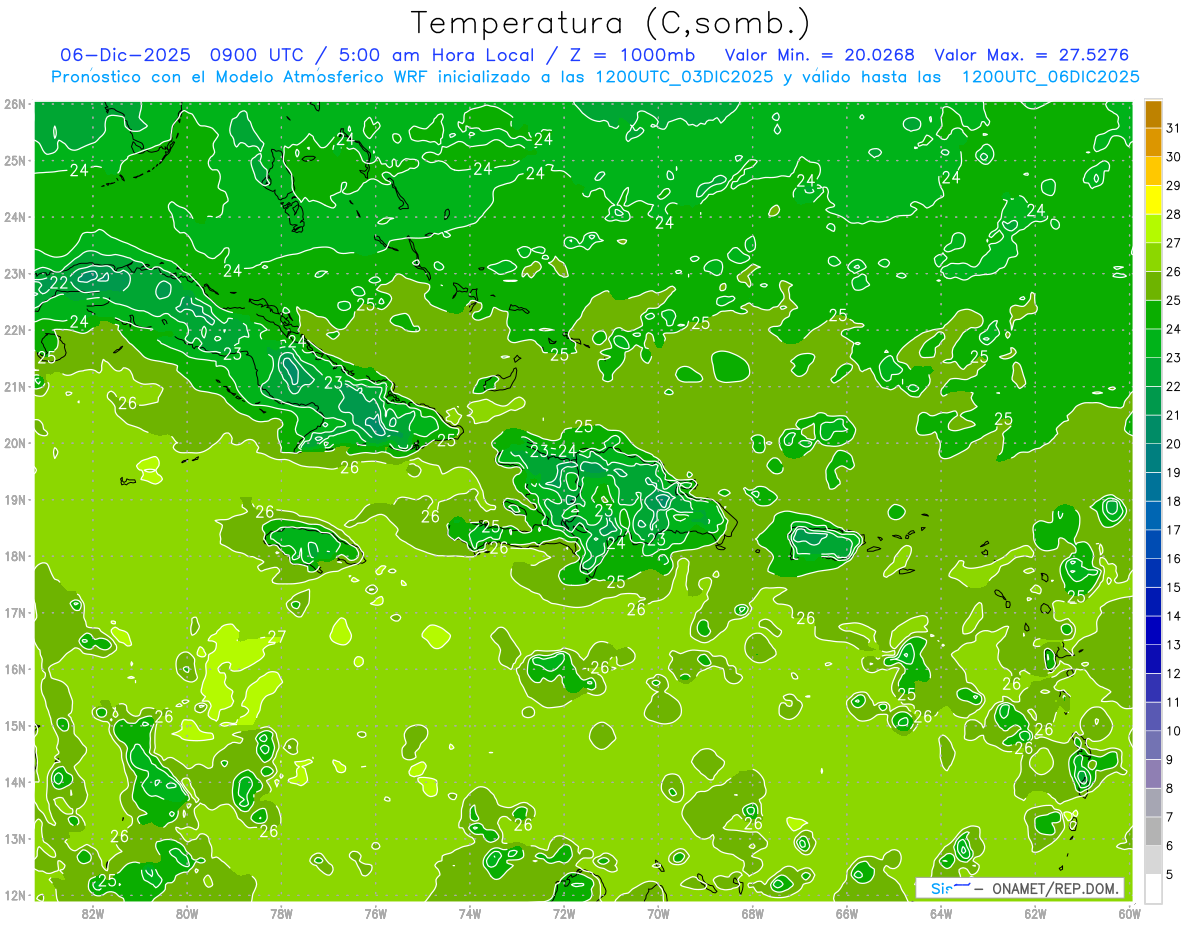The image size is (1200, 927).
Task: Click the colorbar label "28"
Action: pos(1174,214)
